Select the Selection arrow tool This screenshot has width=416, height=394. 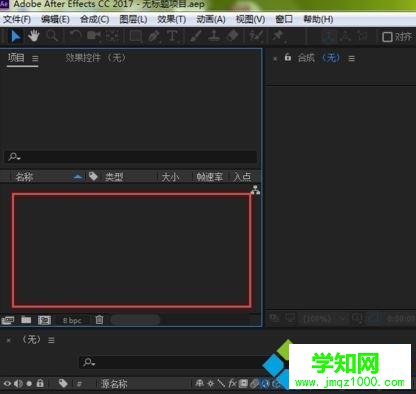15,36
